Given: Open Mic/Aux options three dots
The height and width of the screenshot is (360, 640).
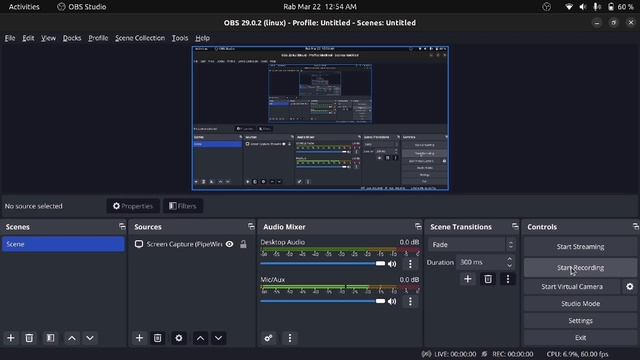Looking at the screenshot, I should pos(410,301).
